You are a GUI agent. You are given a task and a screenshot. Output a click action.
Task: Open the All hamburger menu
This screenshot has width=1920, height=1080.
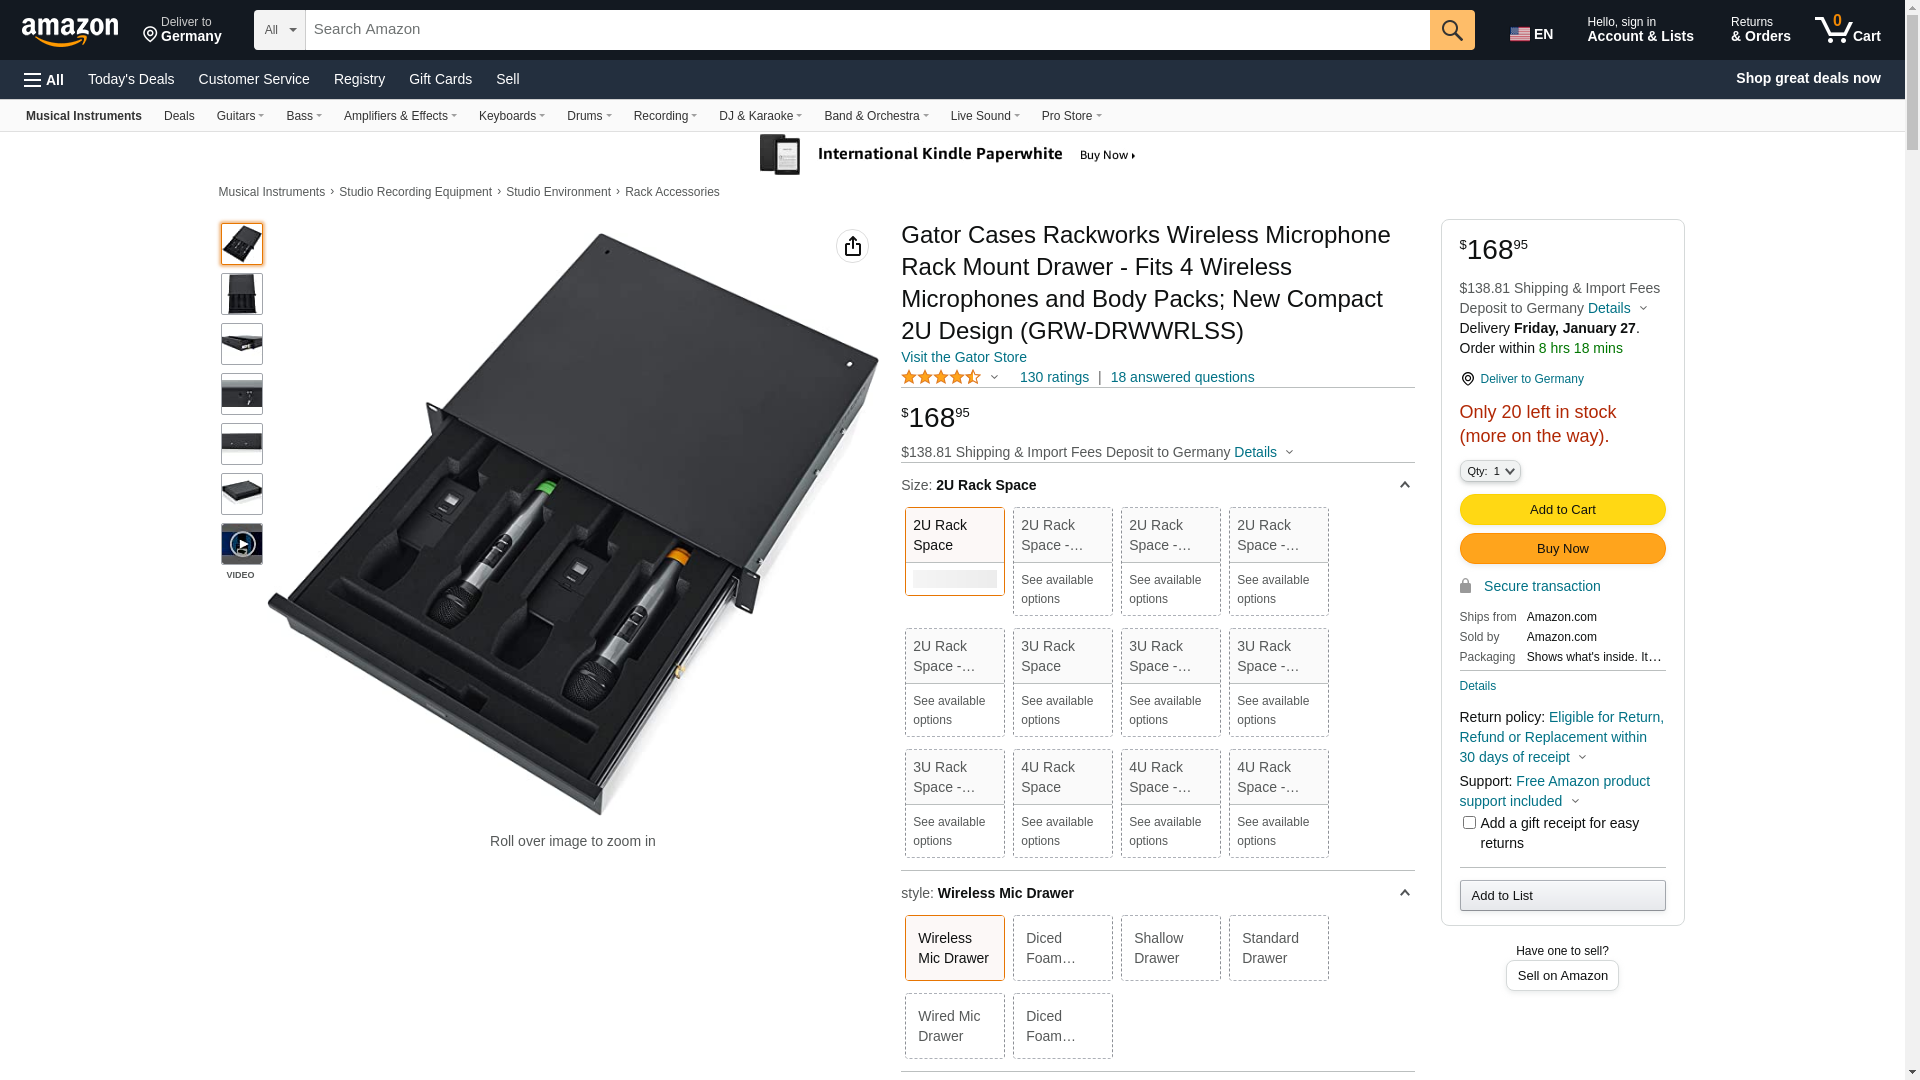(x=44, y=80)
